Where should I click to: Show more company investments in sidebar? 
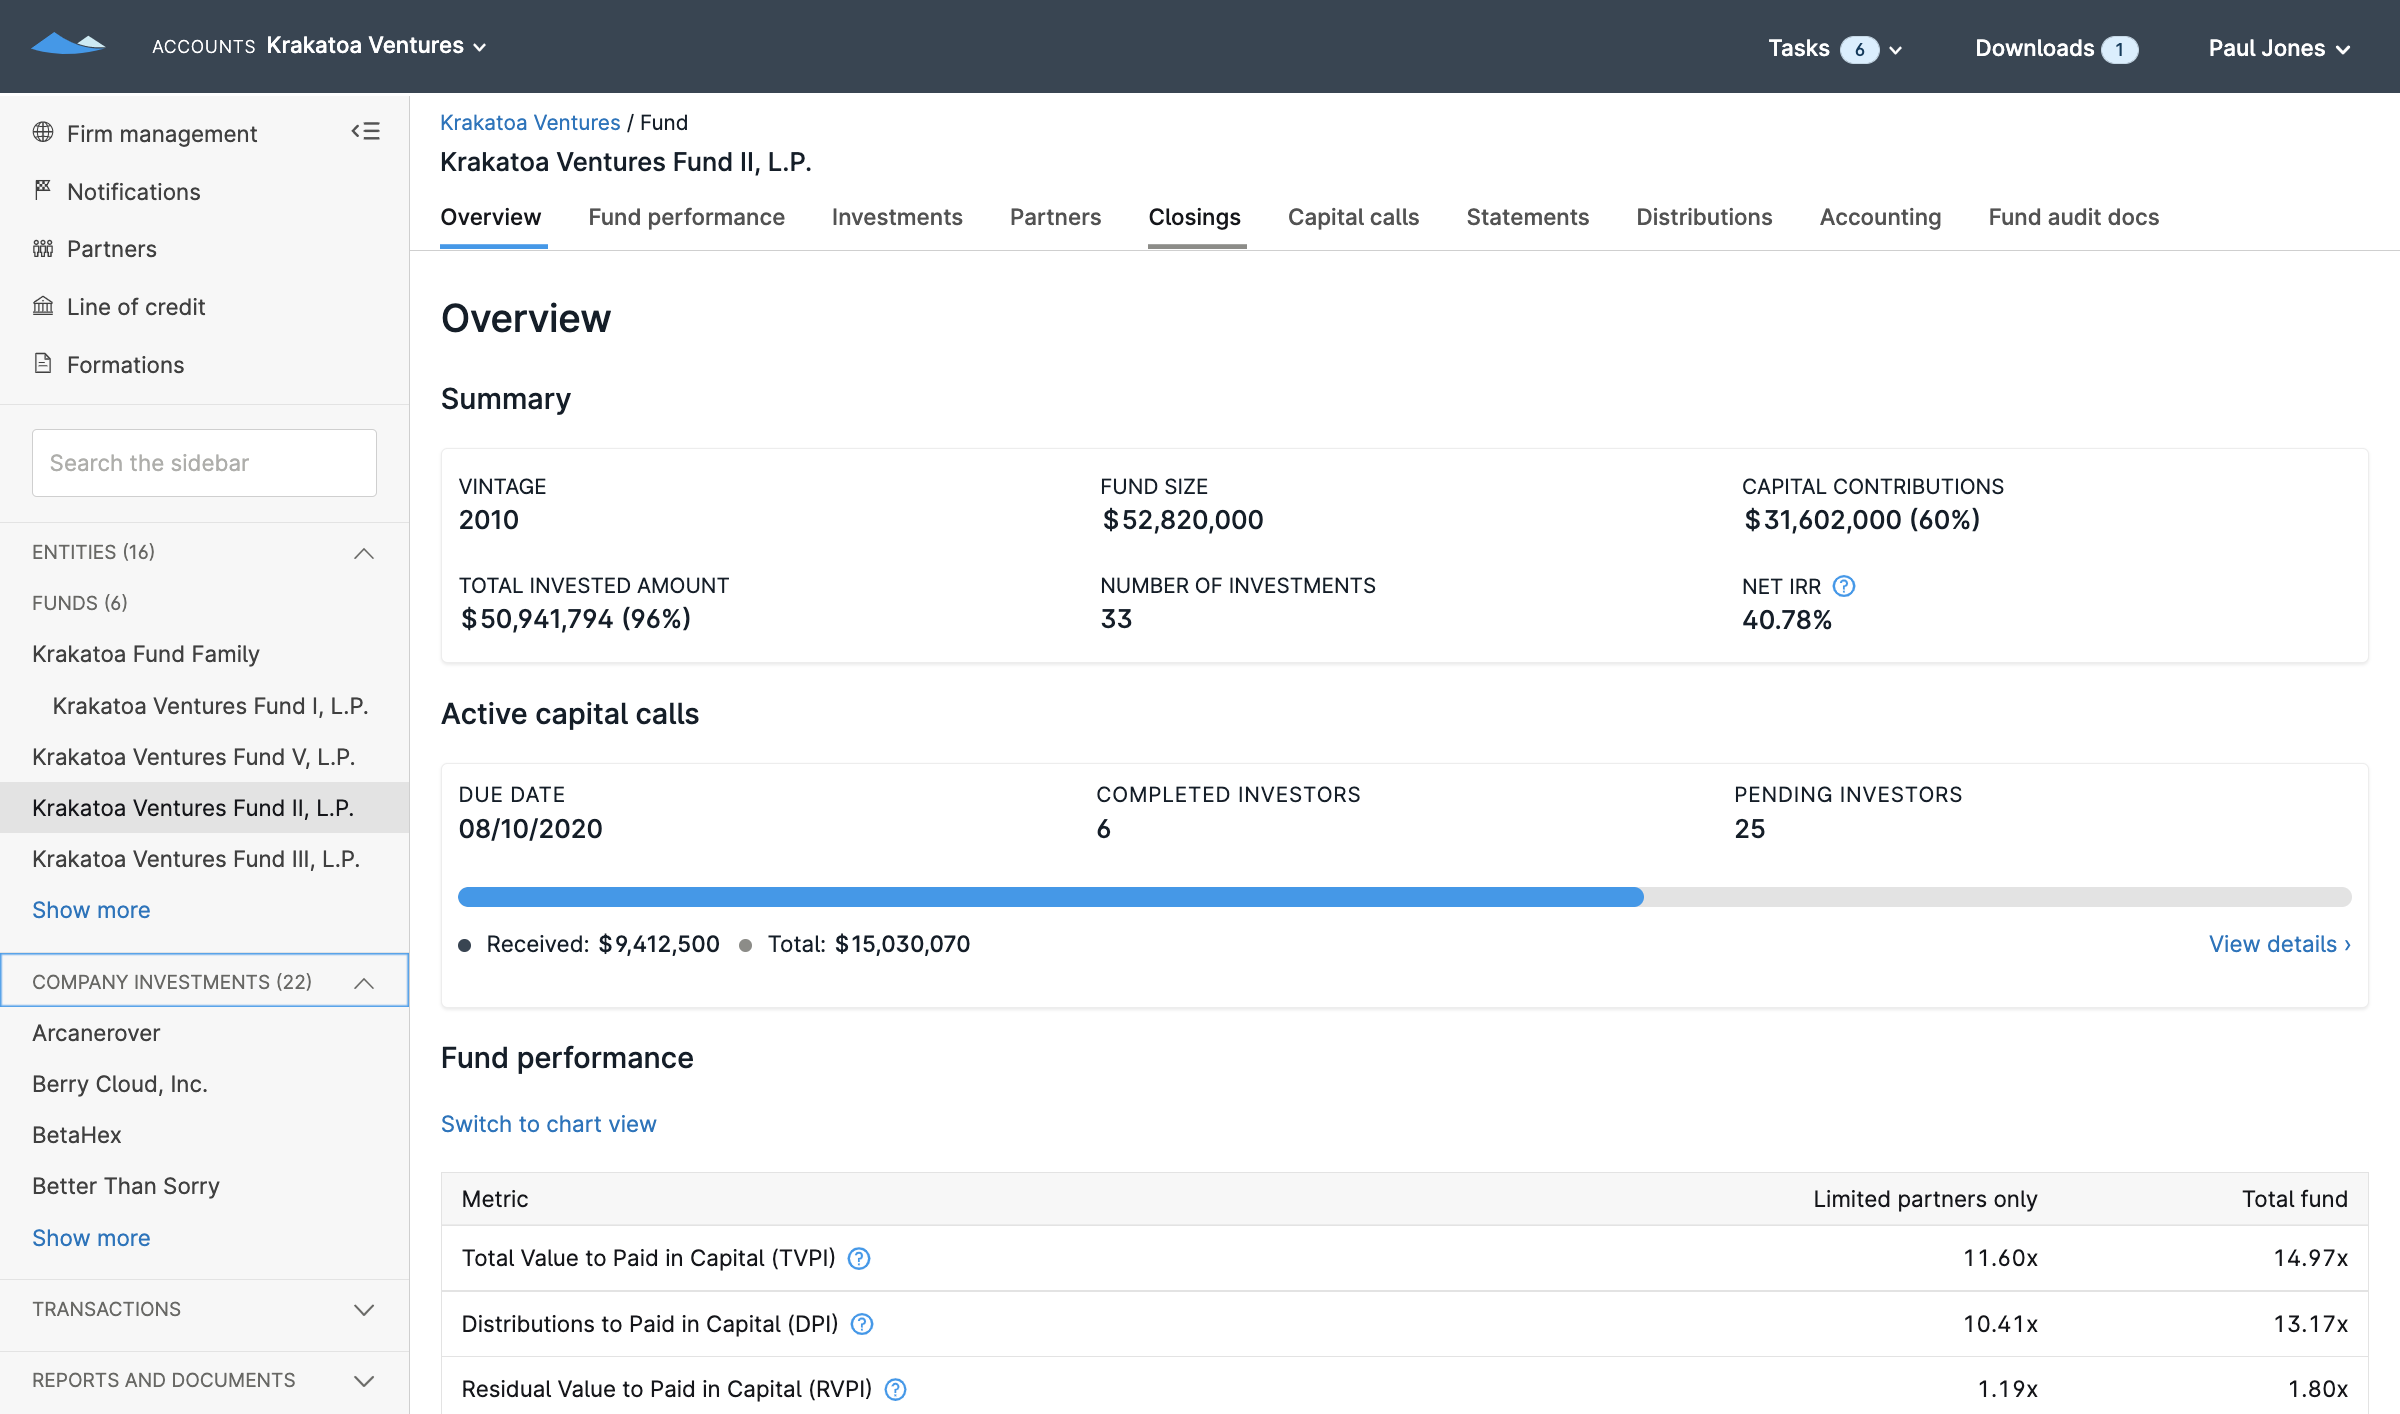[91, 1238]
